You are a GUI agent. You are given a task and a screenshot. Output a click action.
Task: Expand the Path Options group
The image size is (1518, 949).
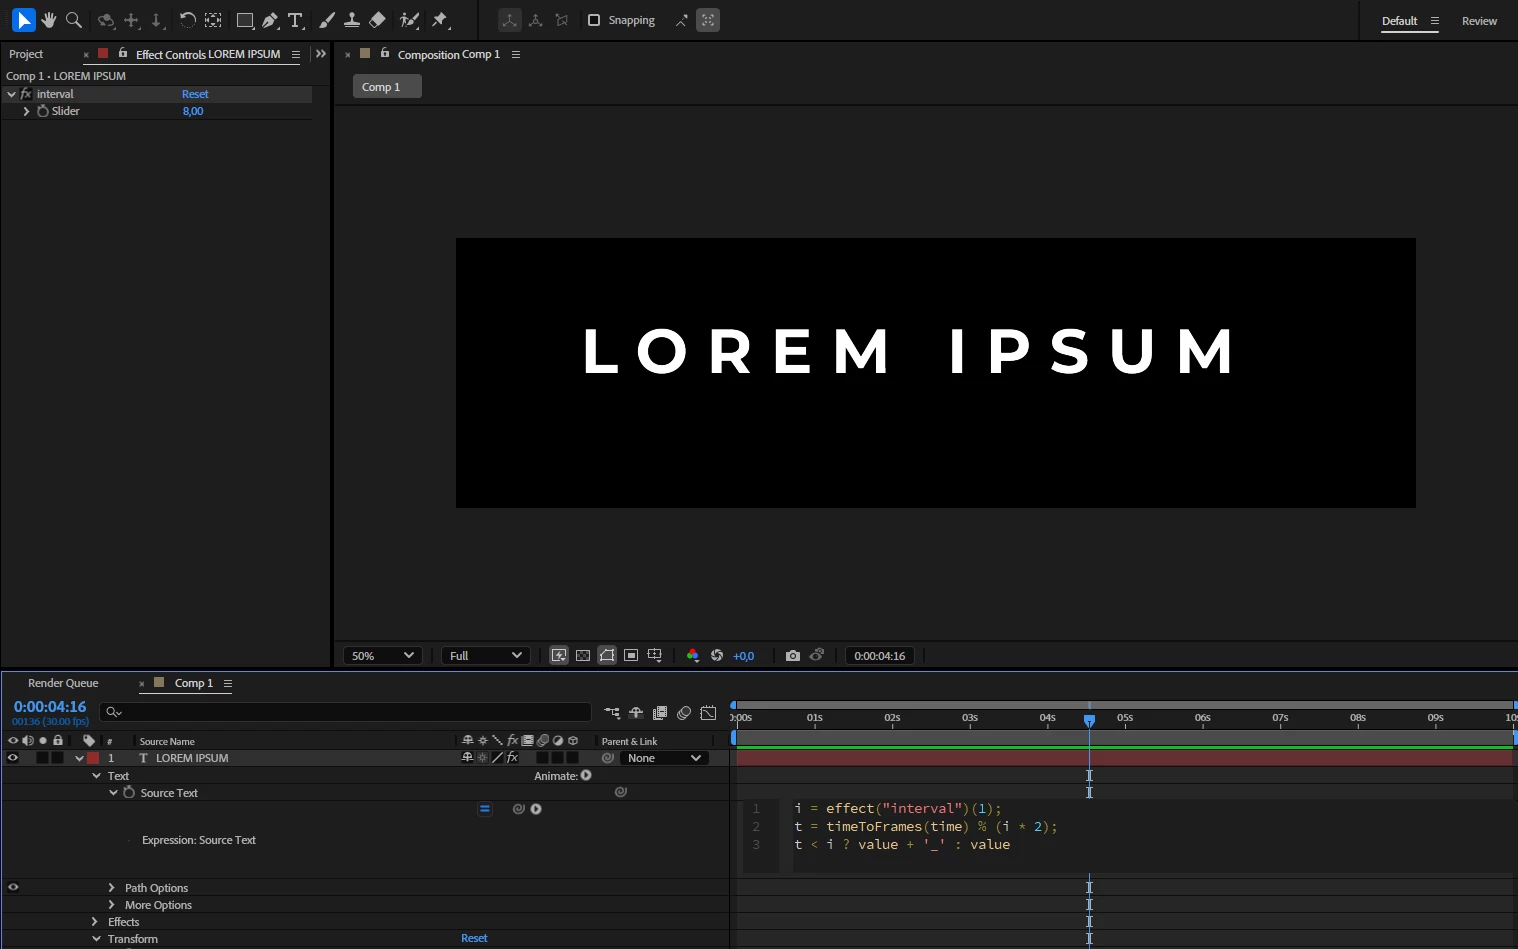(111, 888)
